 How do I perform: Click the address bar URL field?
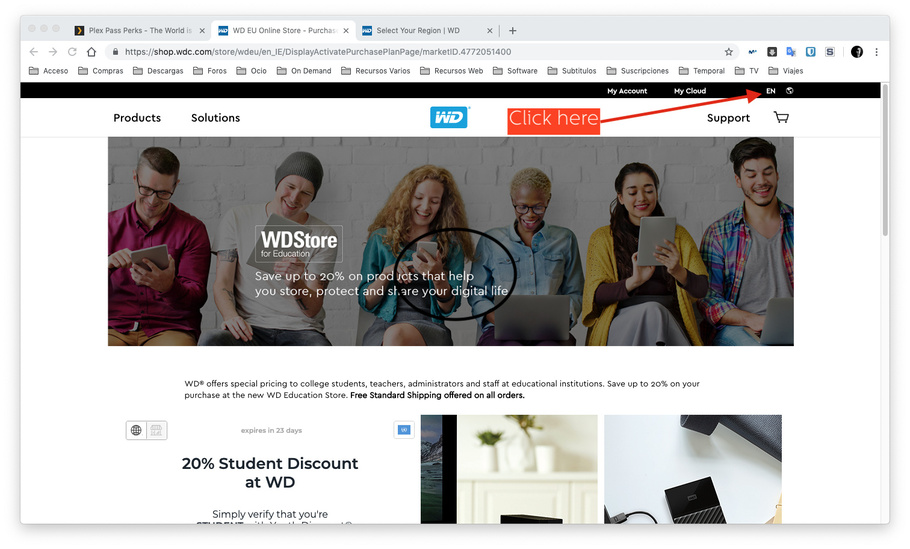point(421,52)
